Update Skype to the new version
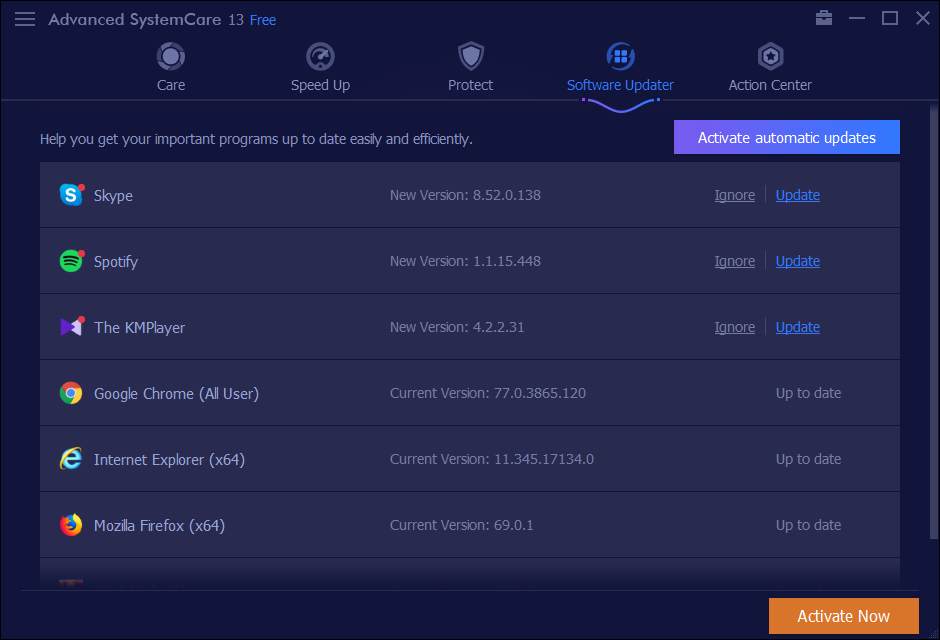Viewport: 940px width, 640px height. [797, 195]
